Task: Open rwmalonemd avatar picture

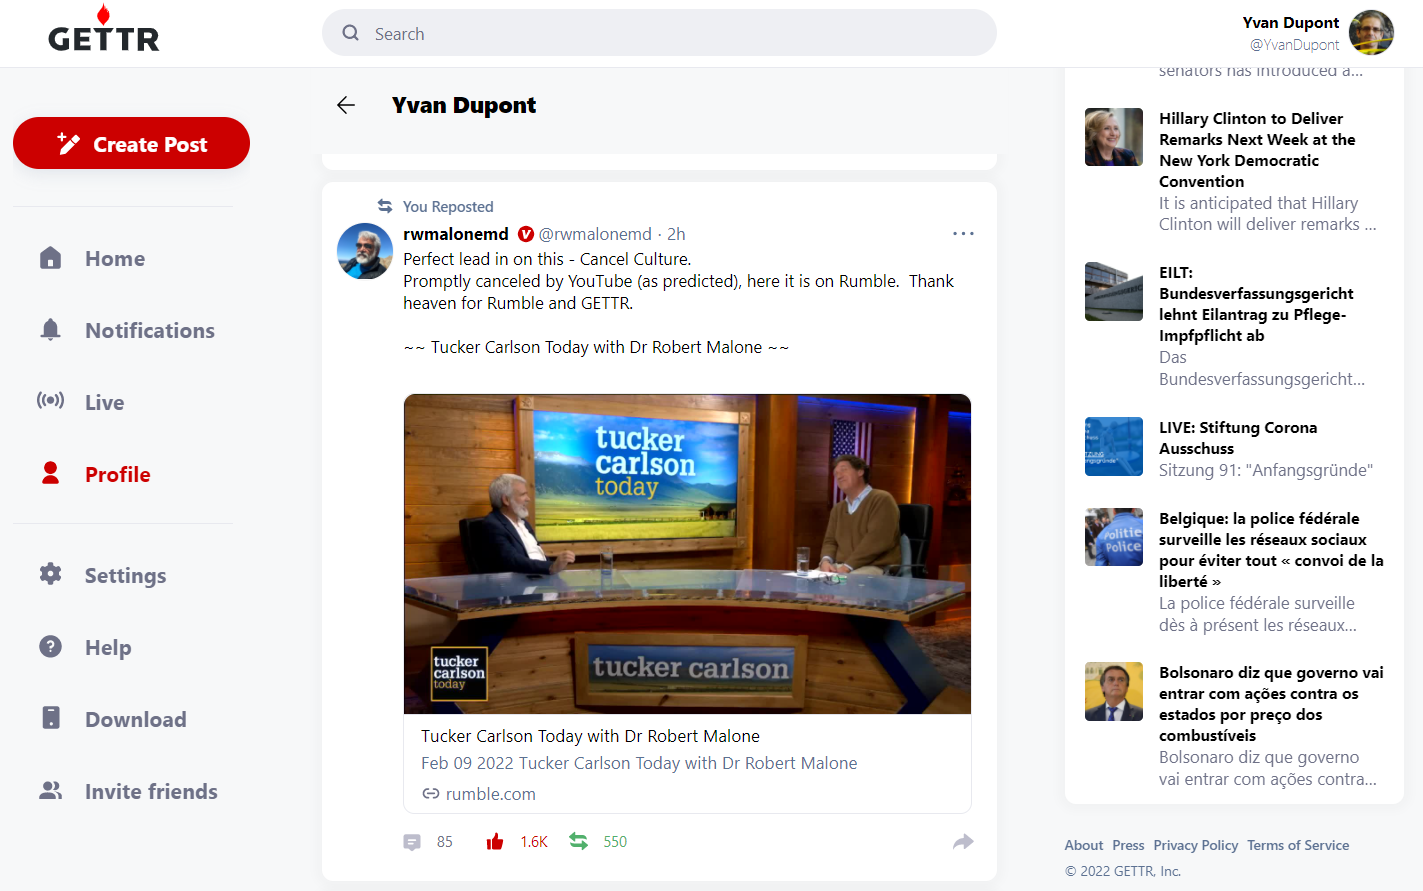Action: 365,251
